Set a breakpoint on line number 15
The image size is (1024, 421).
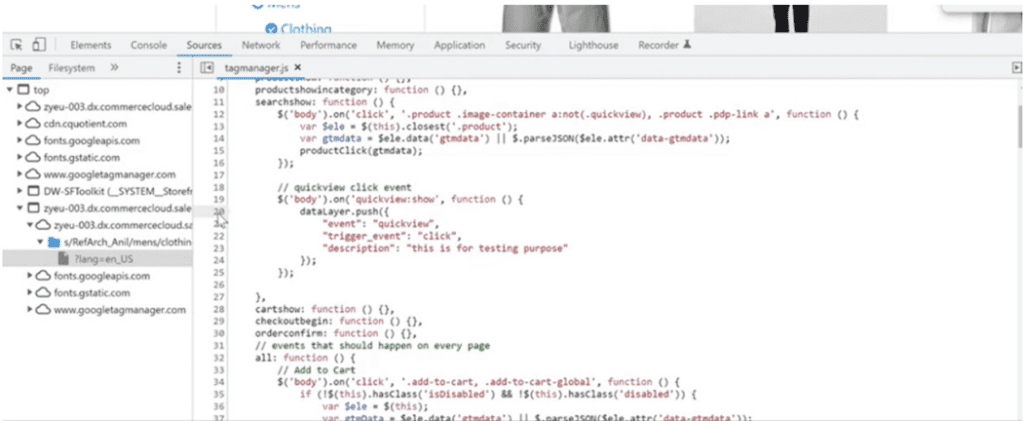coord(220,151)
